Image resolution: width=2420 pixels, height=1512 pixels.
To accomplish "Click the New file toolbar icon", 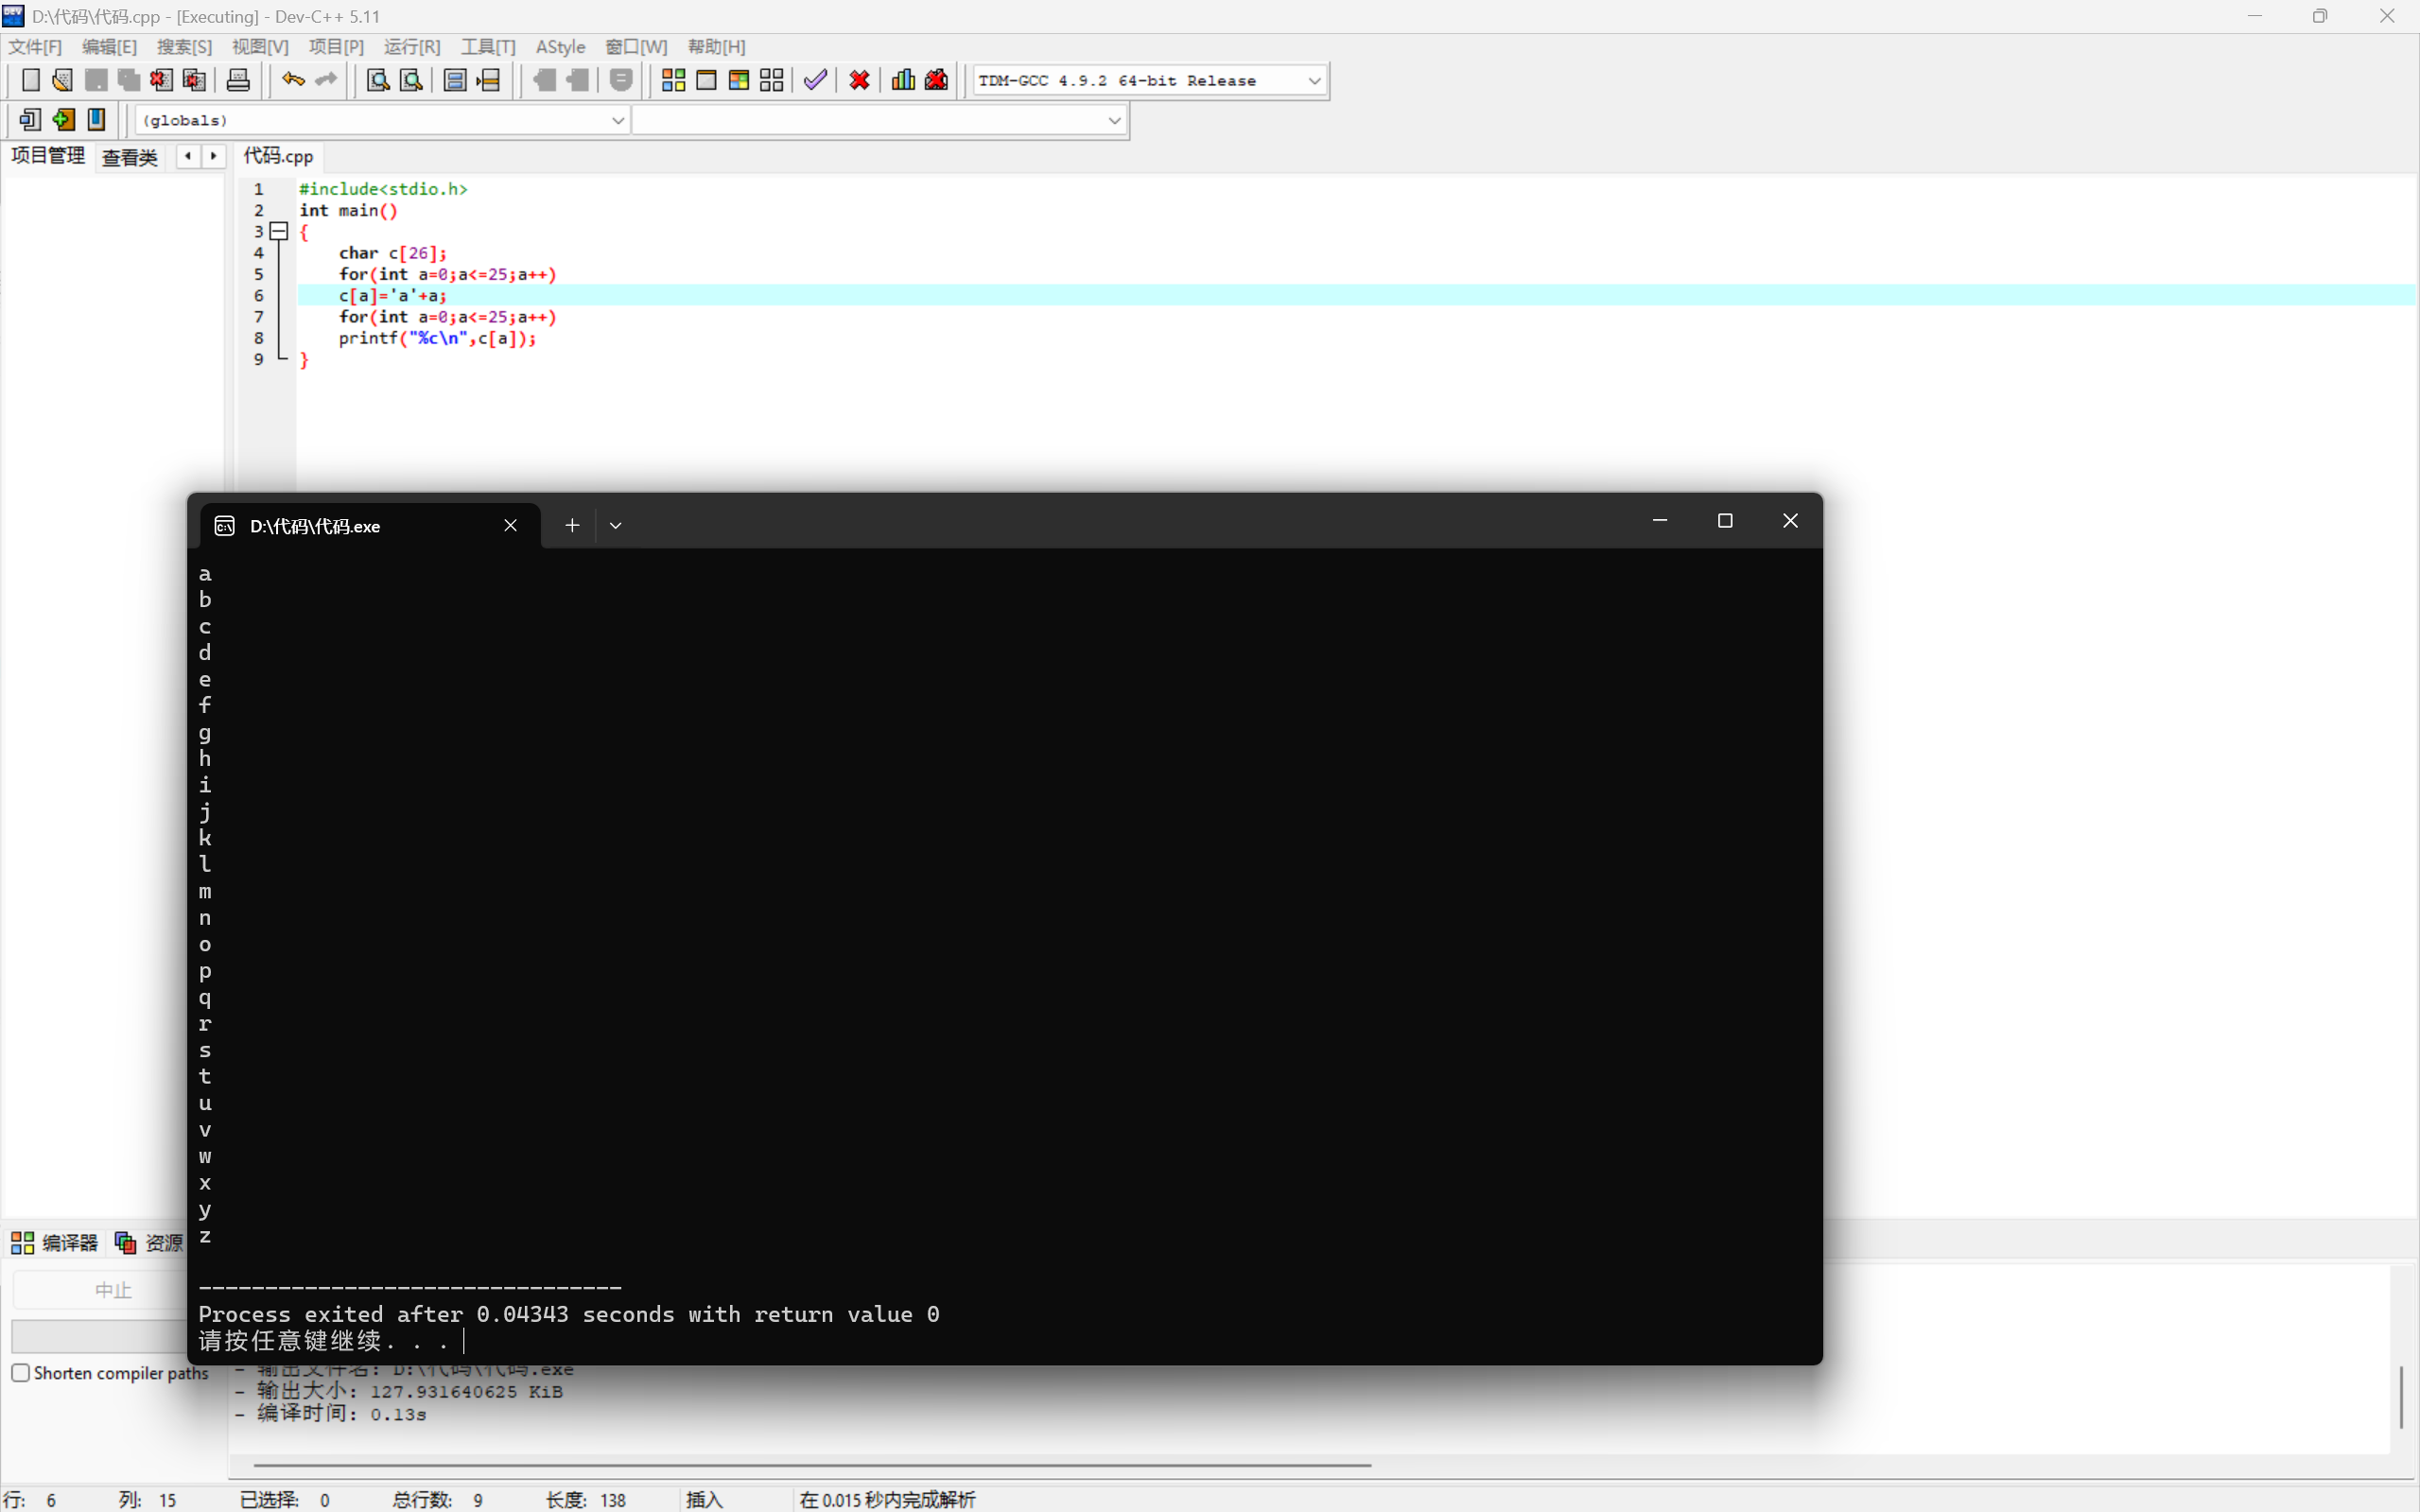I will (x=30, y=80).
